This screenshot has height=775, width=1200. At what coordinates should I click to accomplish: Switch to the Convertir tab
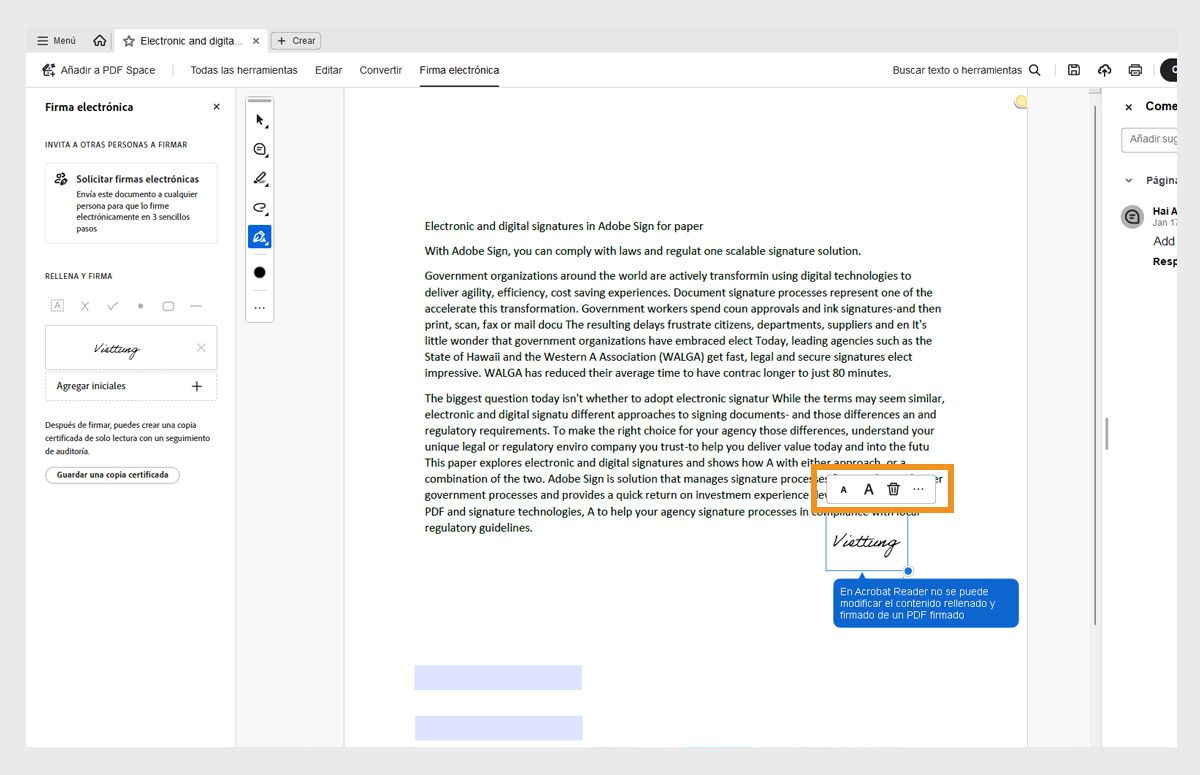[x=380, y=70]
